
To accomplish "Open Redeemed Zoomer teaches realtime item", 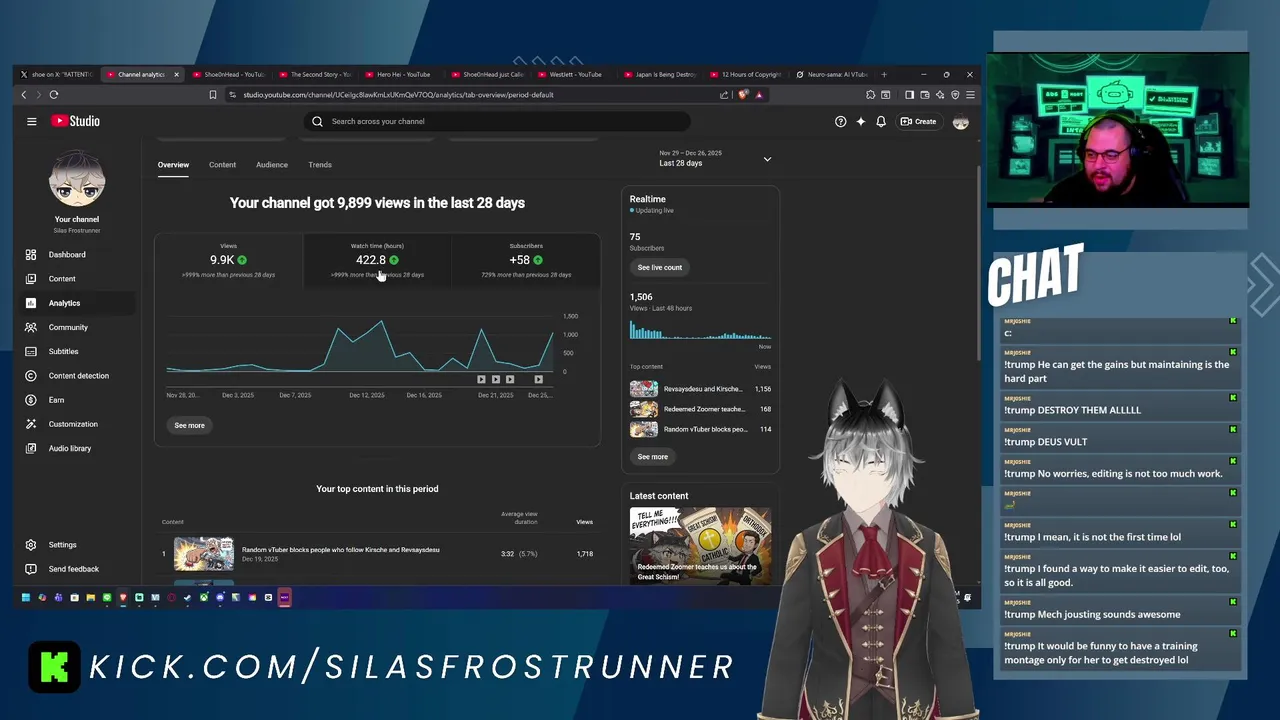I will [700, 409].
